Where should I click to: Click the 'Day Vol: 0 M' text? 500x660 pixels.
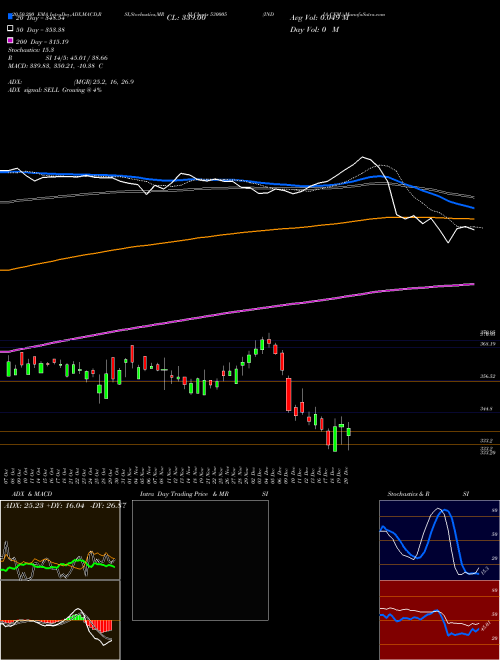pos(314,30)
